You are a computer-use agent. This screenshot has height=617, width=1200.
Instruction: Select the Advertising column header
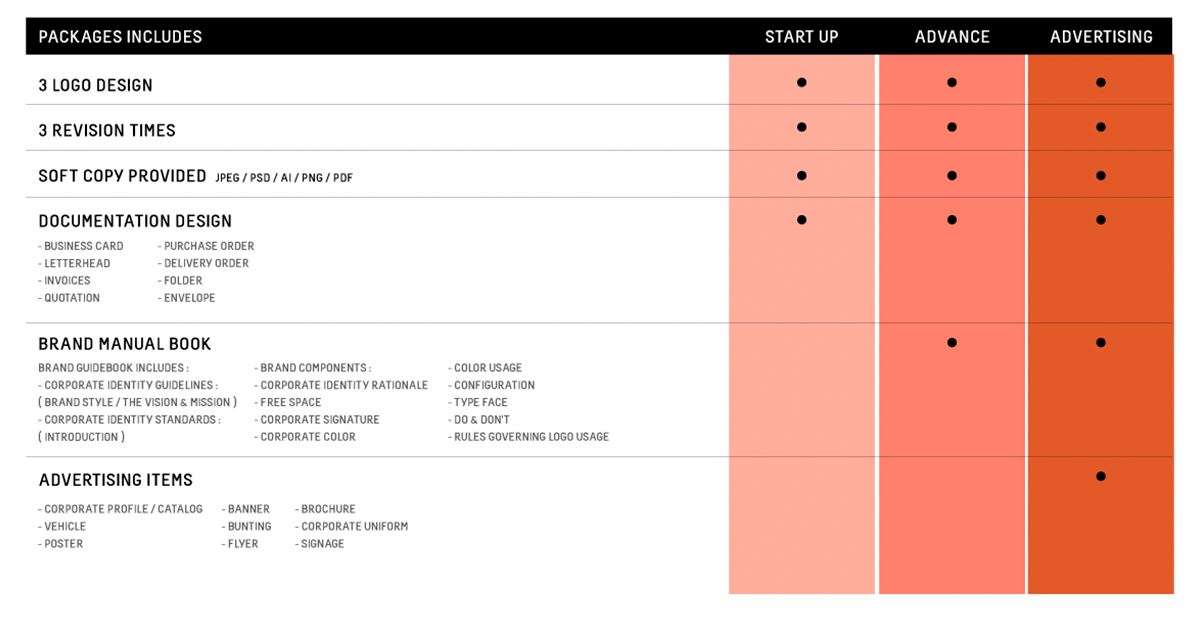tap(1101, 37)
